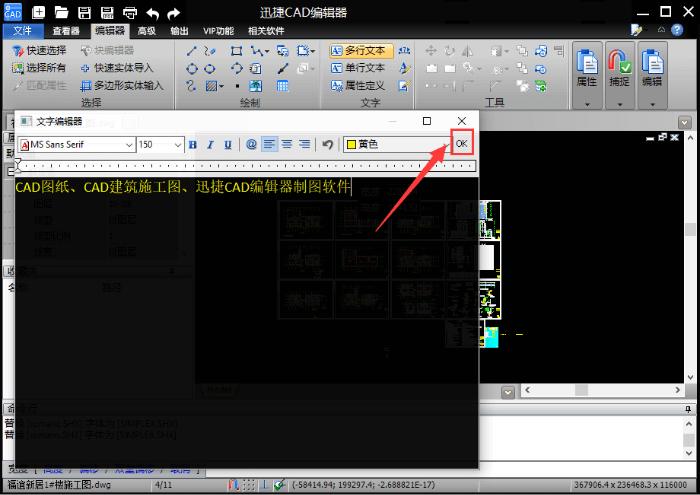Switch to the 高级 tab
The height and width of the screenshot is (495, 700).
146,30
